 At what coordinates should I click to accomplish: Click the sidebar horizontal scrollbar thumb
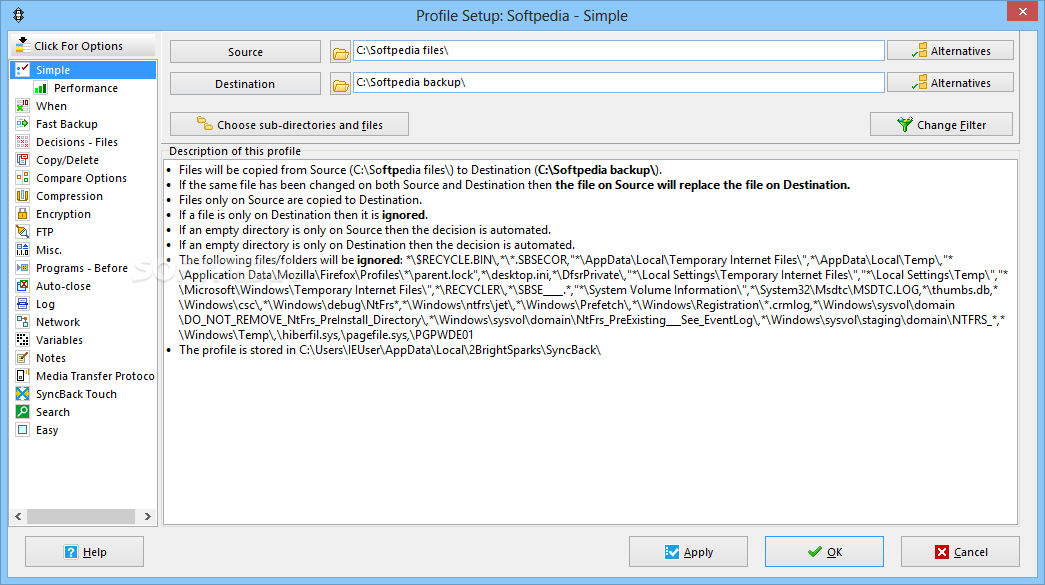tap(81, 516)
